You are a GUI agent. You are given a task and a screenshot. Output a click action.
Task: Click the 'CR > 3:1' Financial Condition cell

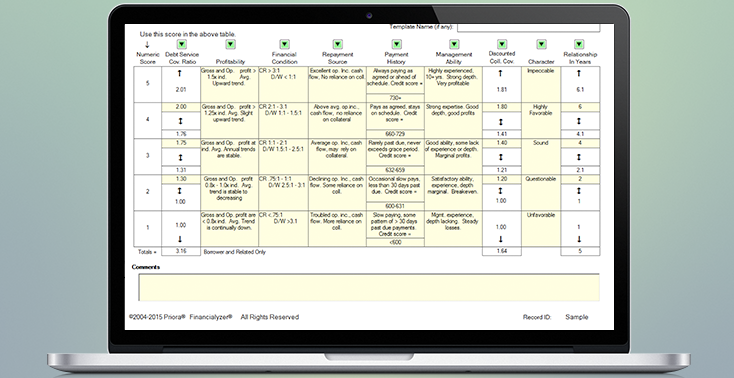click(283, 84)
